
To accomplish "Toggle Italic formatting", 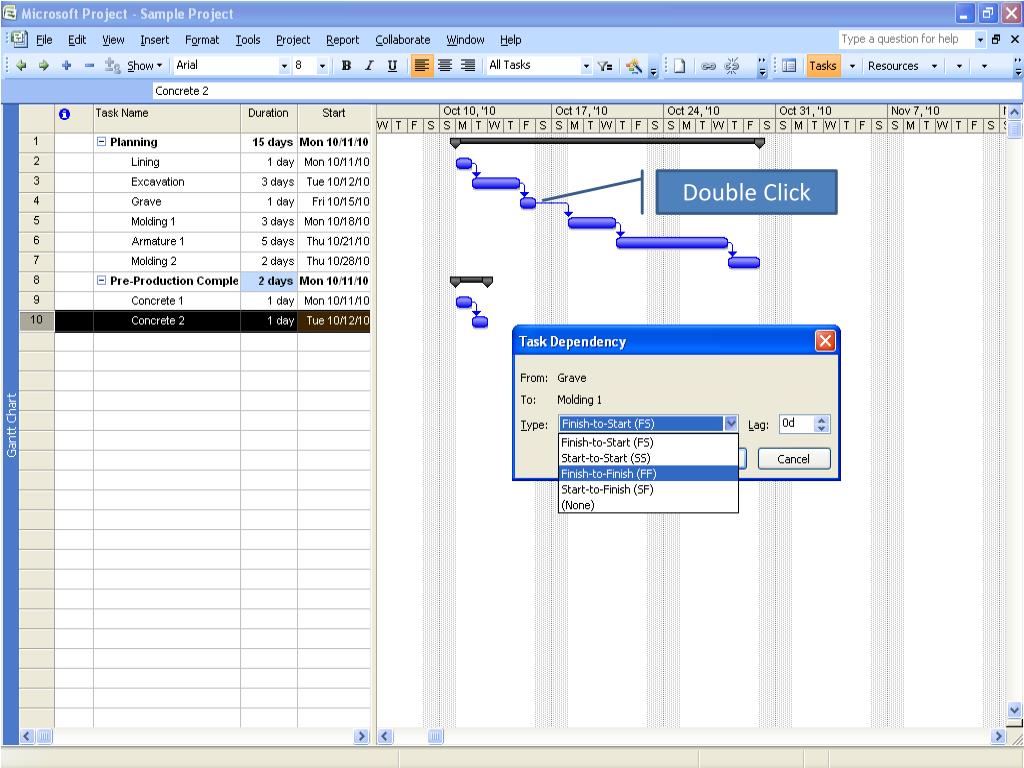I will click(x=369, y=65).
